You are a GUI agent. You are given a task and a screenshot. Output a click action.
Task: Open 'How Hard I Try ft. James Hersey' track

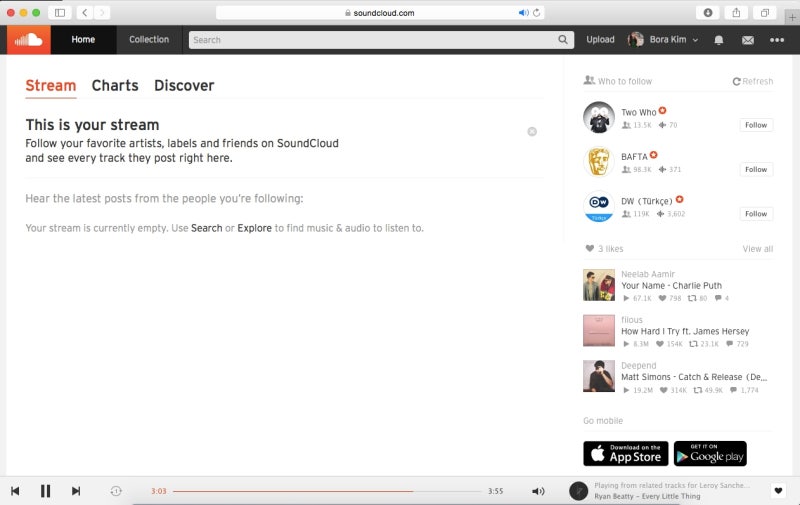pyautogui.click(x=685, y=331)
